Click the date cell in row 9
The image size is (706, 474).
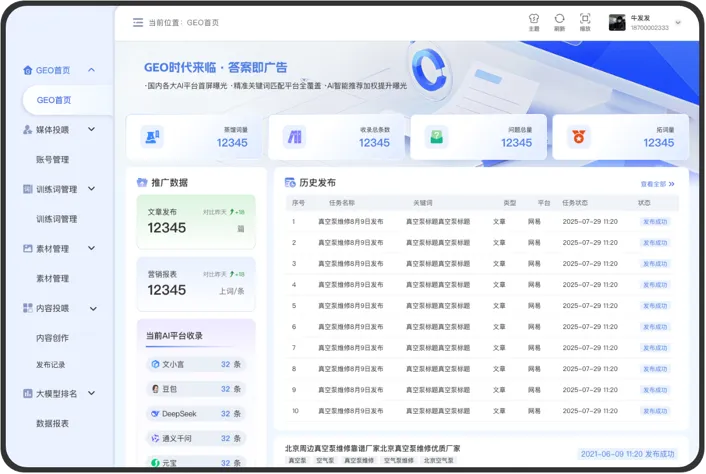click(x=590, y=390)
